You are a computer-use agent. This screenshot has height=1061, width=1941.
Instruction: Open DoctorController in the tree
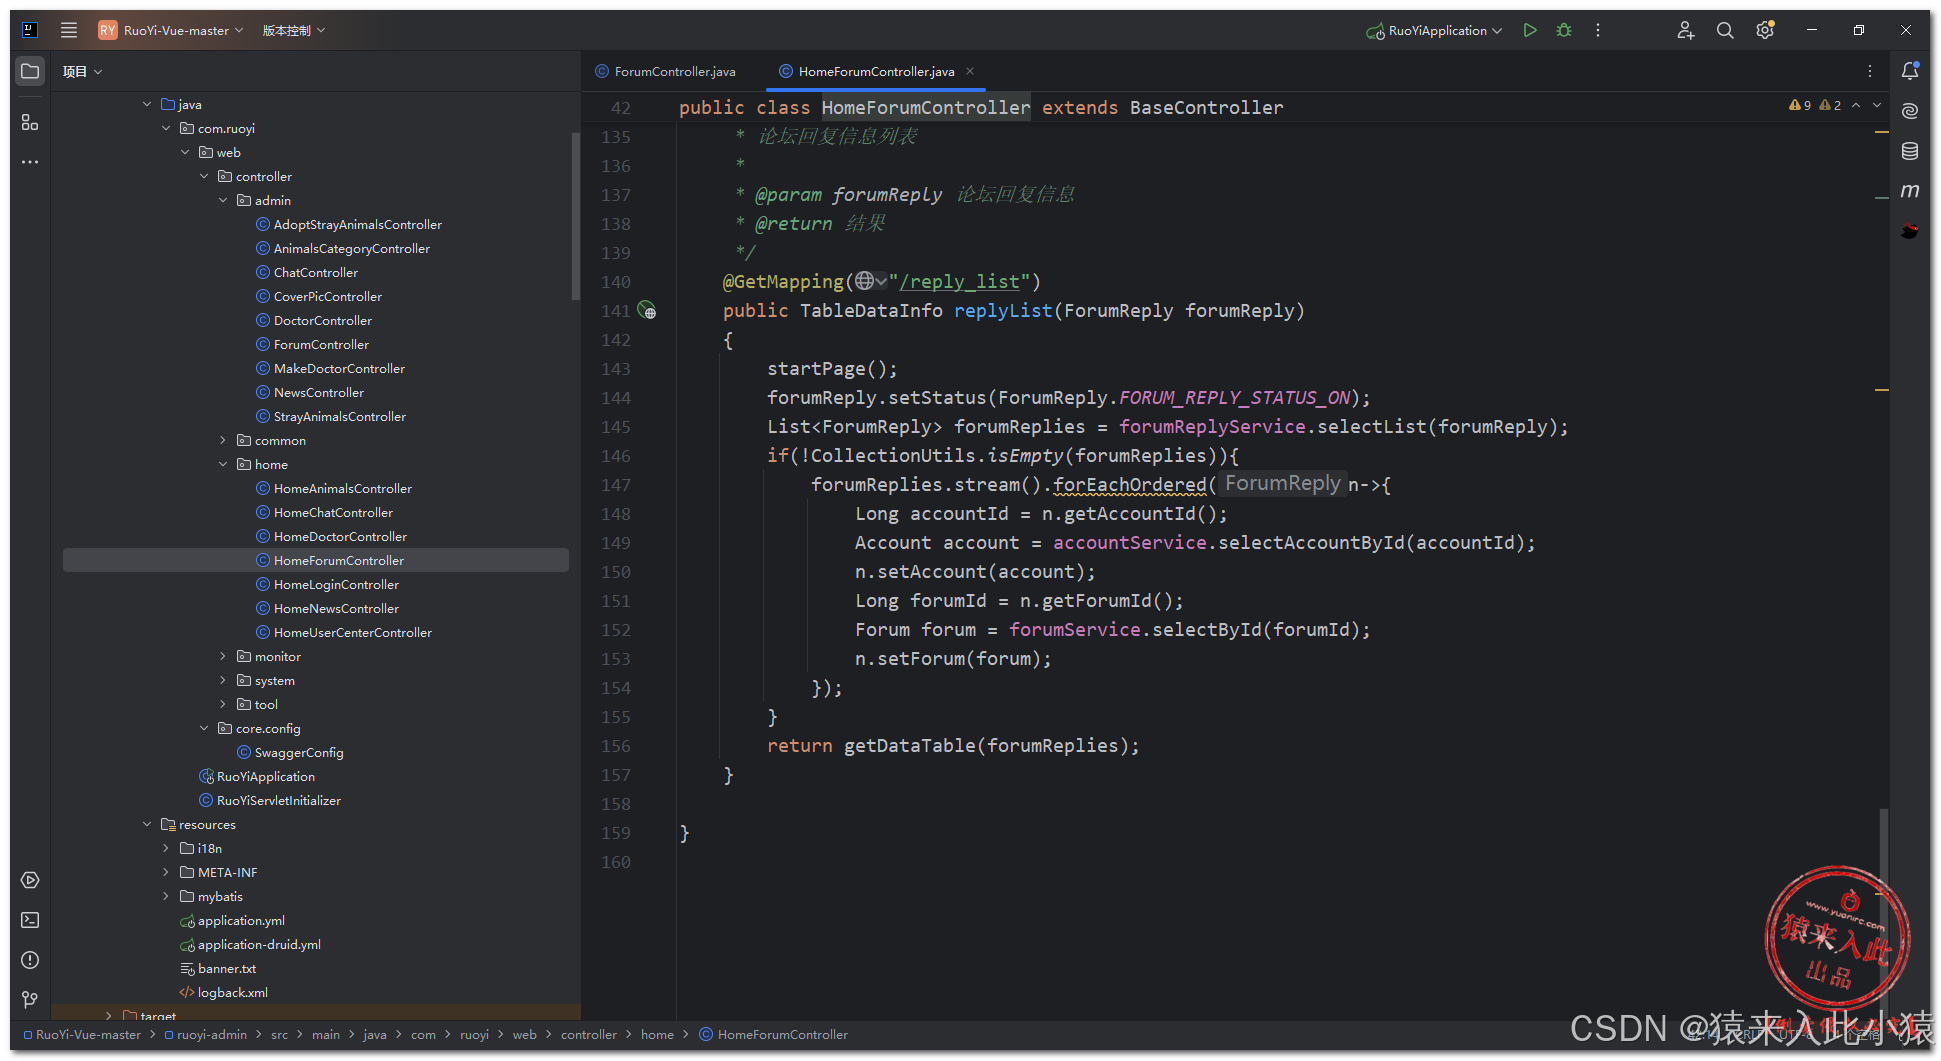[322, 320]
